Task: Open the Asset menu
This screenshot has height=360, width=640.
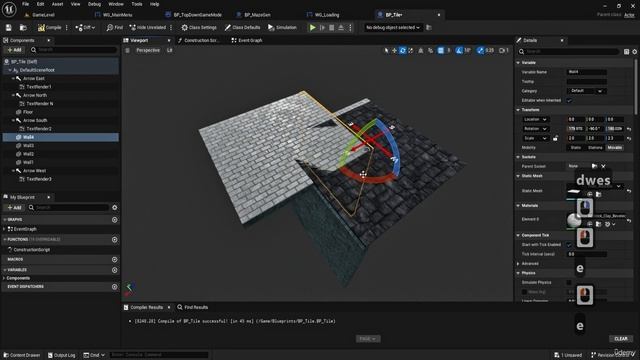Action: (x=57, y=4)
